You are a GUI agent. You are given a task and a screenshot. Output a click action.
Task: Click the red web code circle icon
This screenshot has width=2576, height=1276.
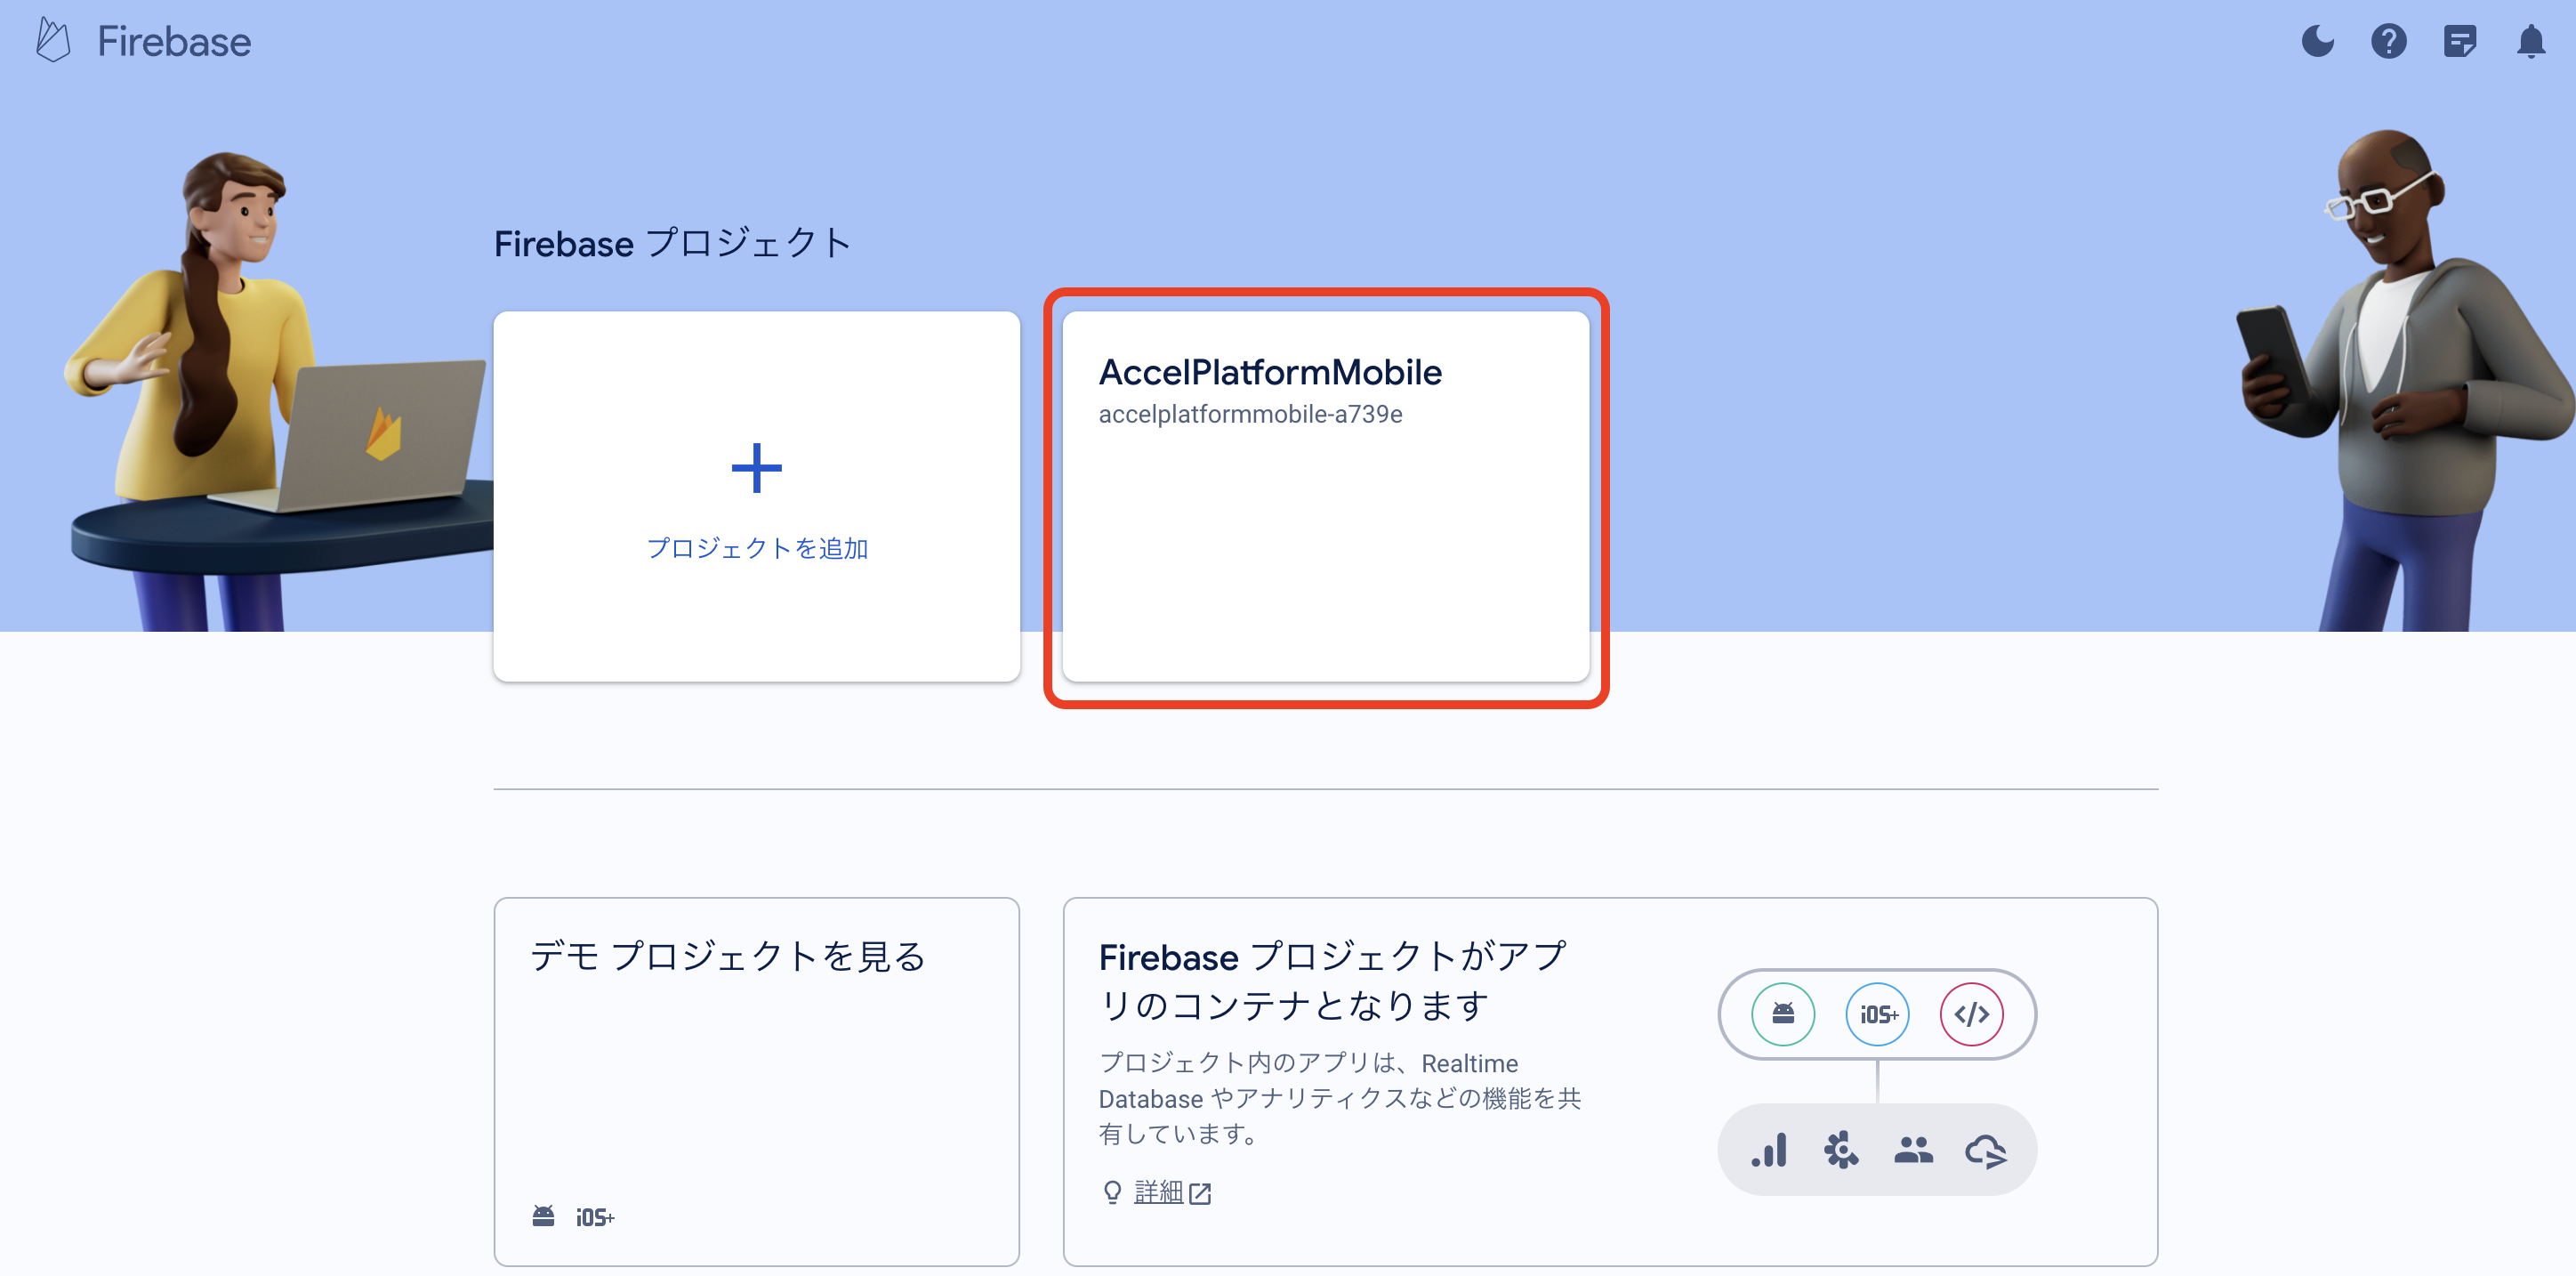click(1971, 1014)
